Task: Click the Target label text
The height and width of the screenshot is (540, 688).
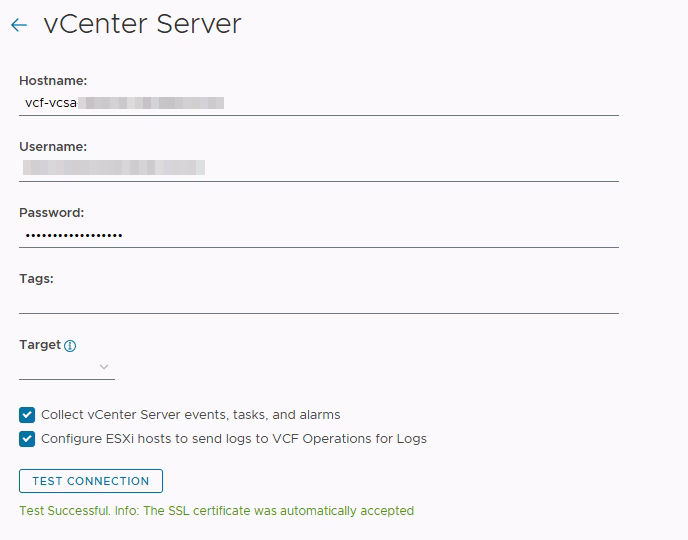Action: click(40, 345)
